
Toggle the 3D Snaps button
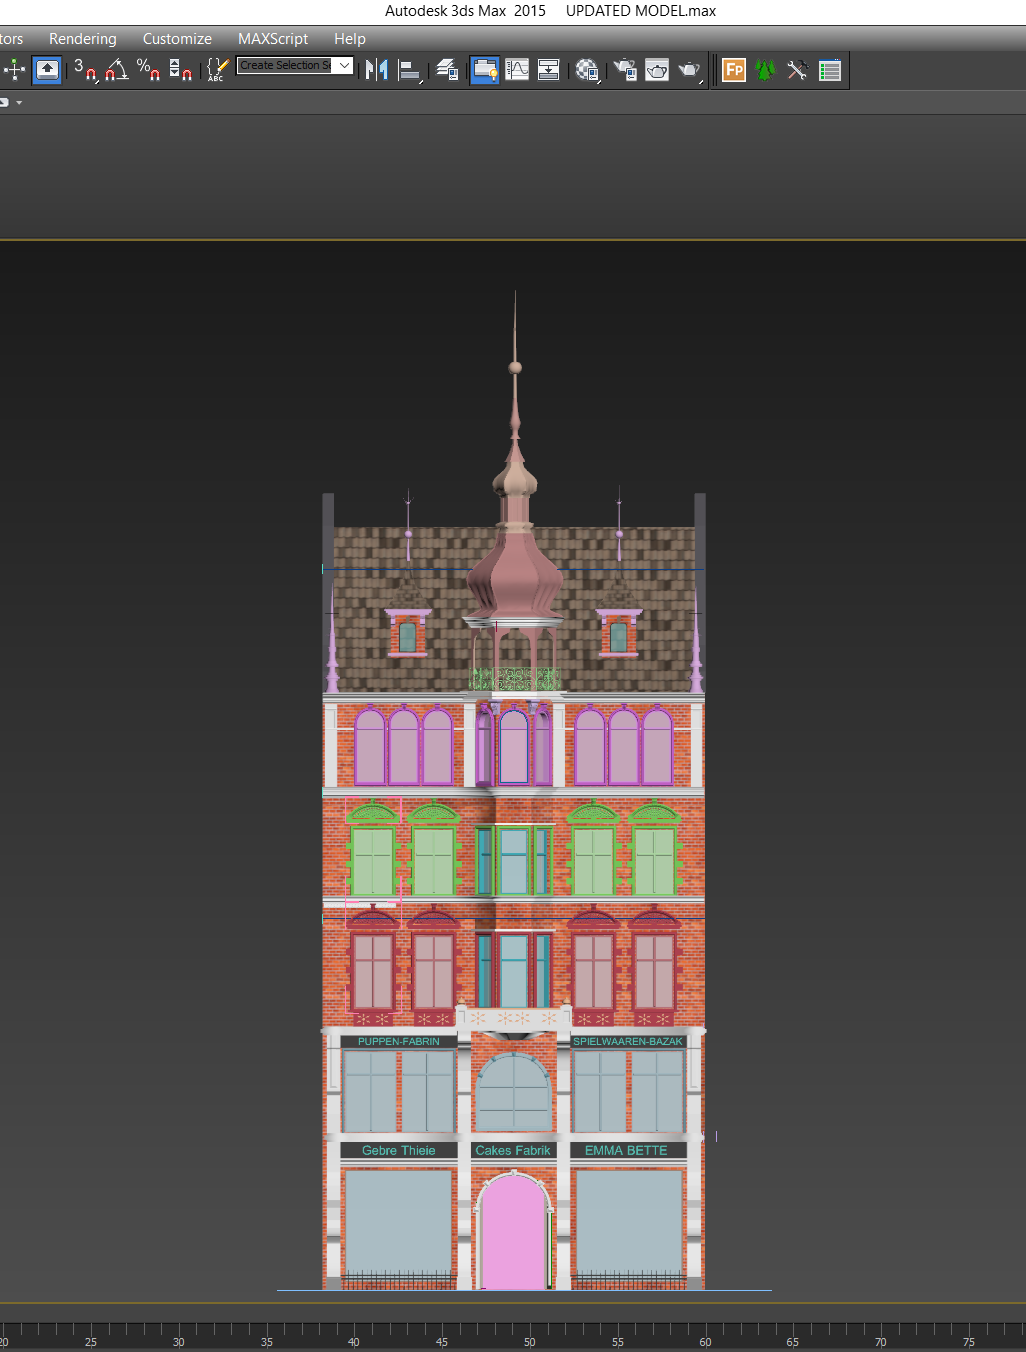pyautogui.click(x=86, y=70)
